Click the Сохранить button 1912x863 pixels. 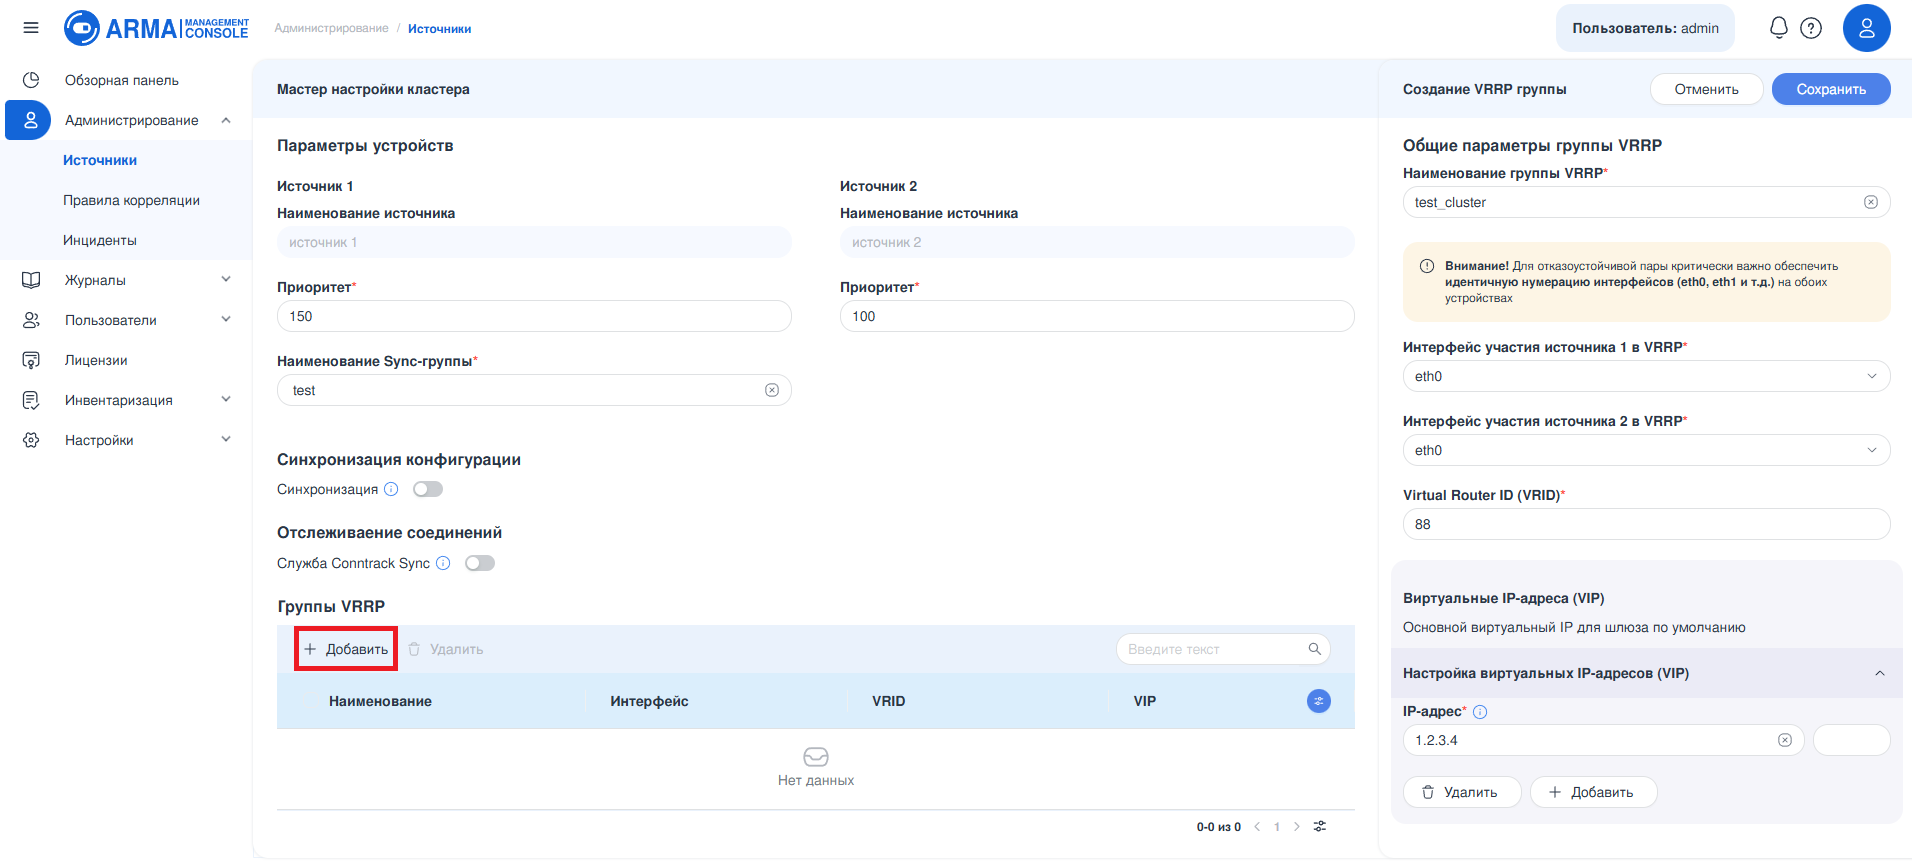click(1831, 89)
